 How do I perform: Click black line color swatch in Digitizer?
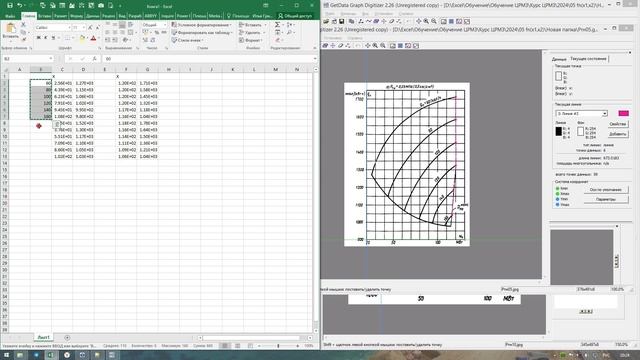pyautogui.click(x=558, y=131)
